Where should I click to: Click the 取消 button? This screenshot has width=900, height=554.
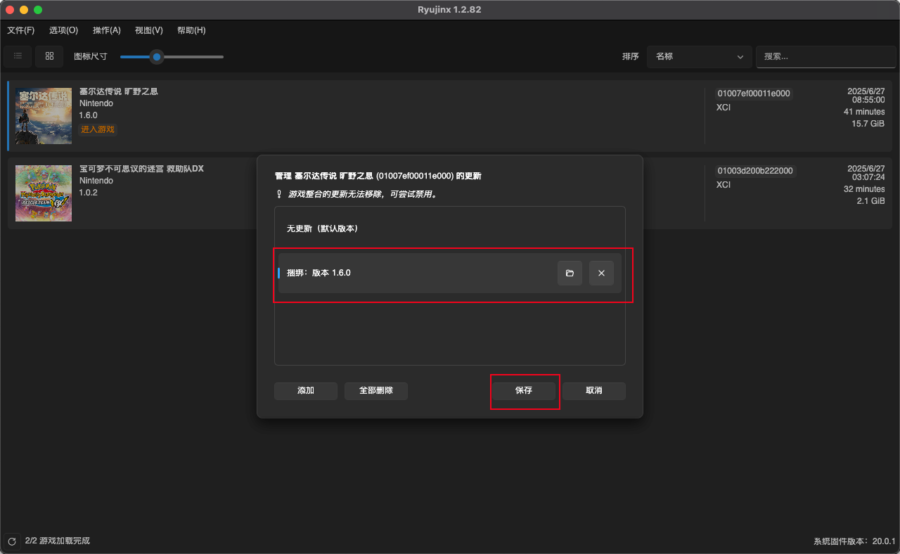click(x=594, y=391)
